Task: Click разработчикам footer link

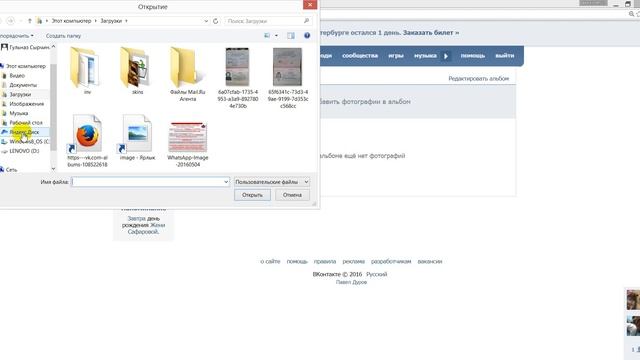Action: click(391, 261)
